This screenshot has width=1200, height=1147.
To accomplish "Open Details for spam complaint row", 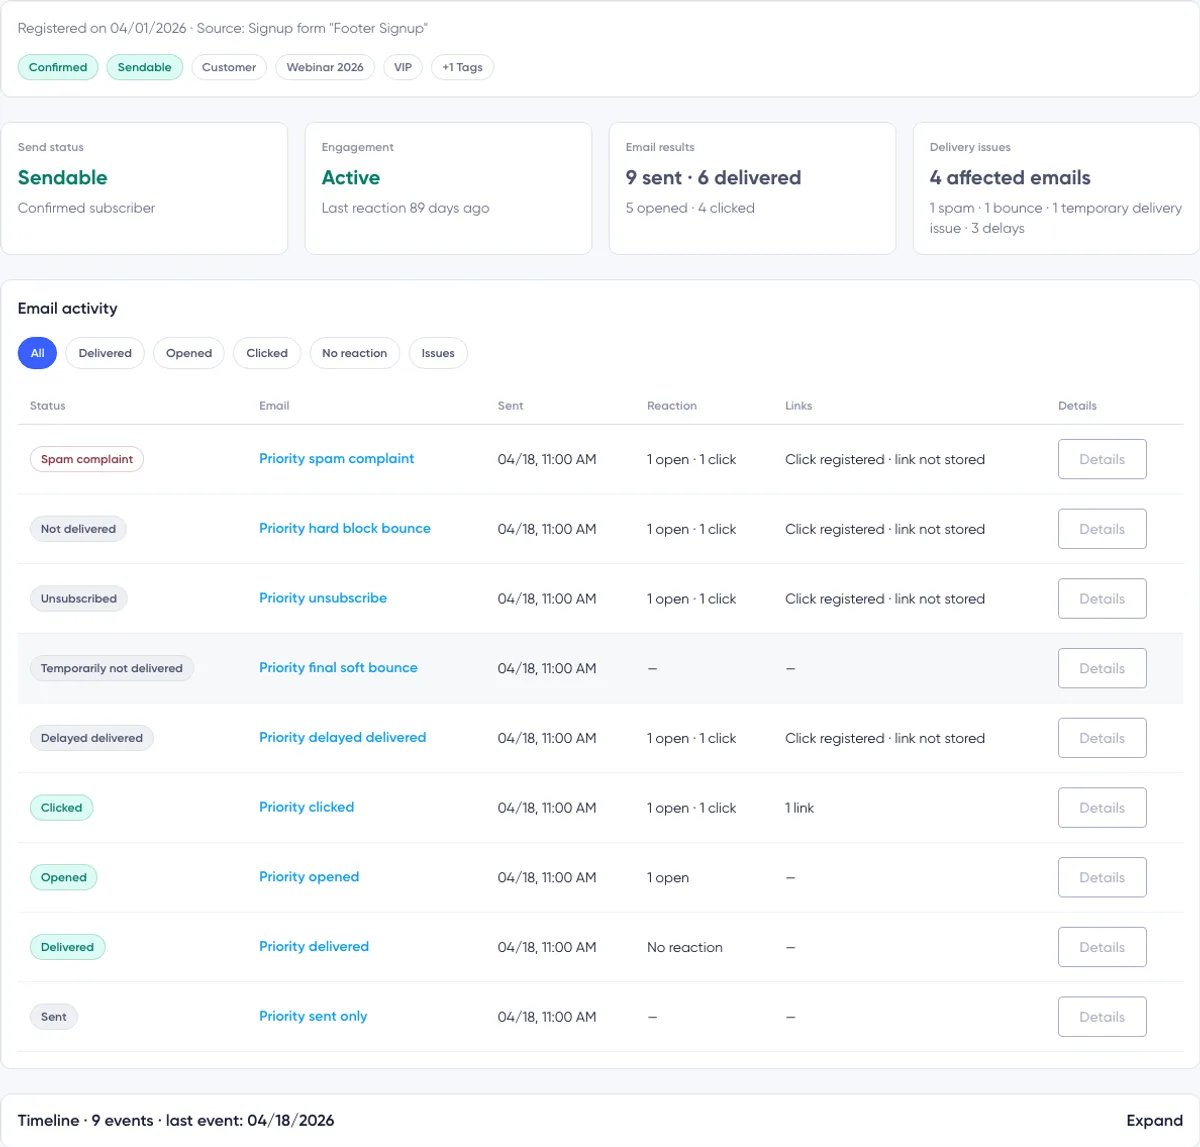I will click(1102, 459).
